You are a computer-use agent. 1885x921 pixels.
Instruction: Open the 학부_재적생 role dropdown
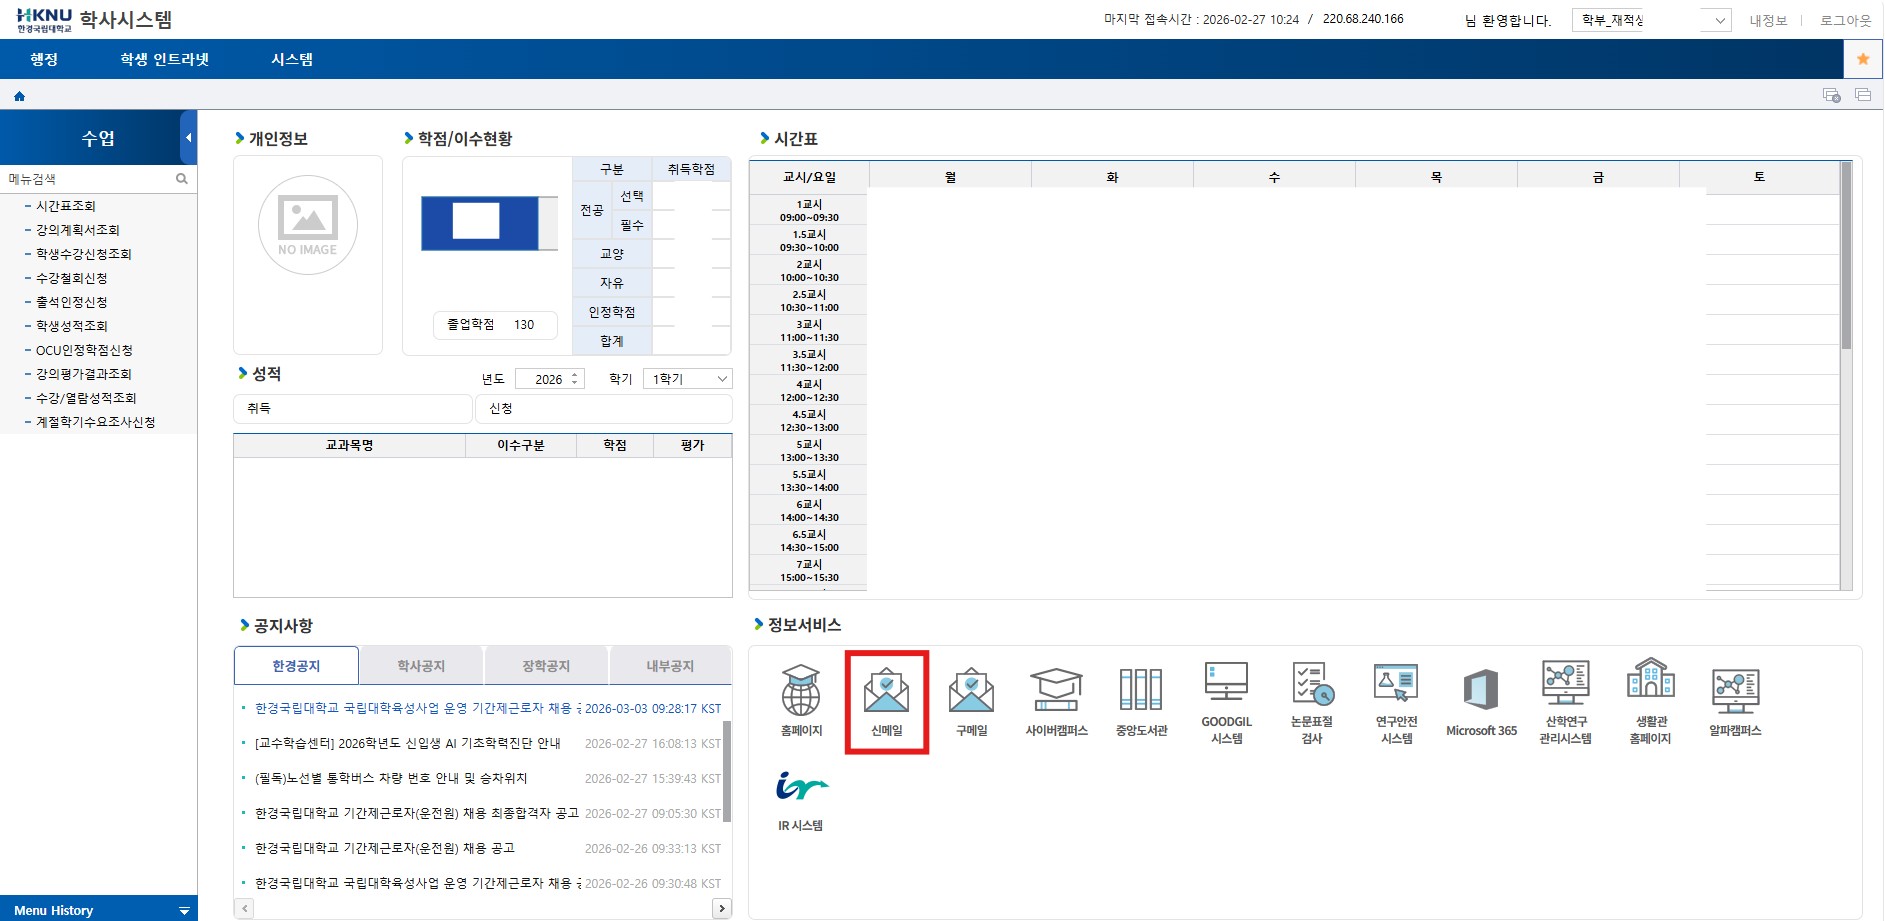[1651, 20]
